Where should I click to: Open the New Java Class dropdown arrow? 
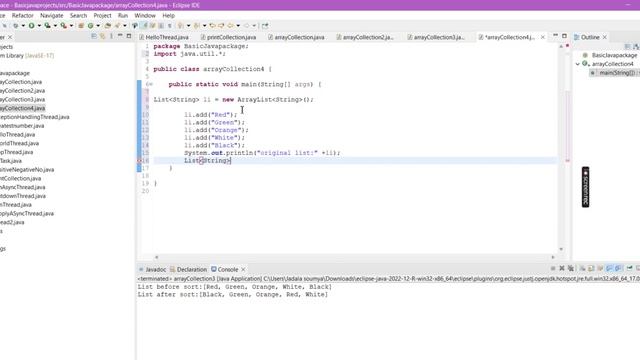pyautogui.click(x=98, y=26)
